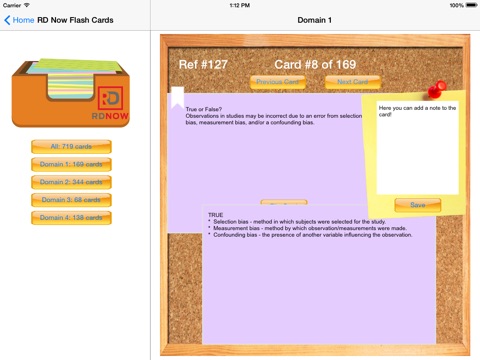This screenshot has width=480, height=360.
Task: Go back to Home
Action: [23, 20]
